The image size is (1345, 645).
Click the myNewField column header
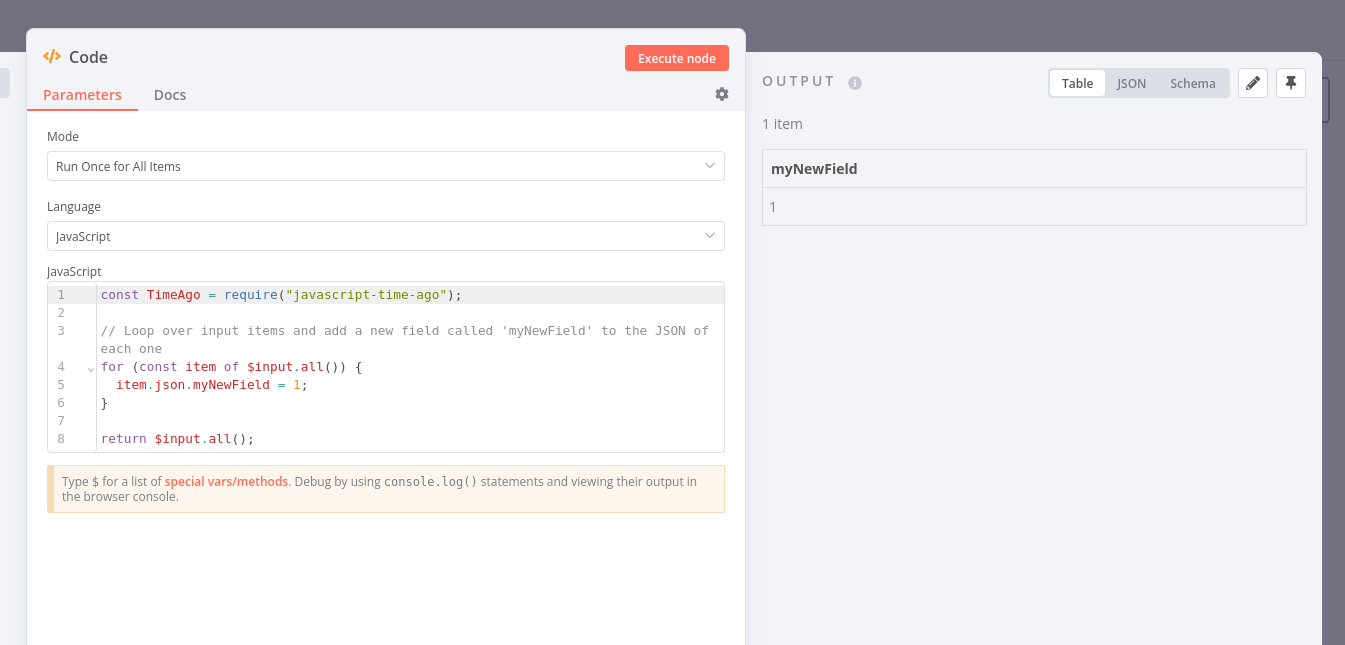[814, 169]
